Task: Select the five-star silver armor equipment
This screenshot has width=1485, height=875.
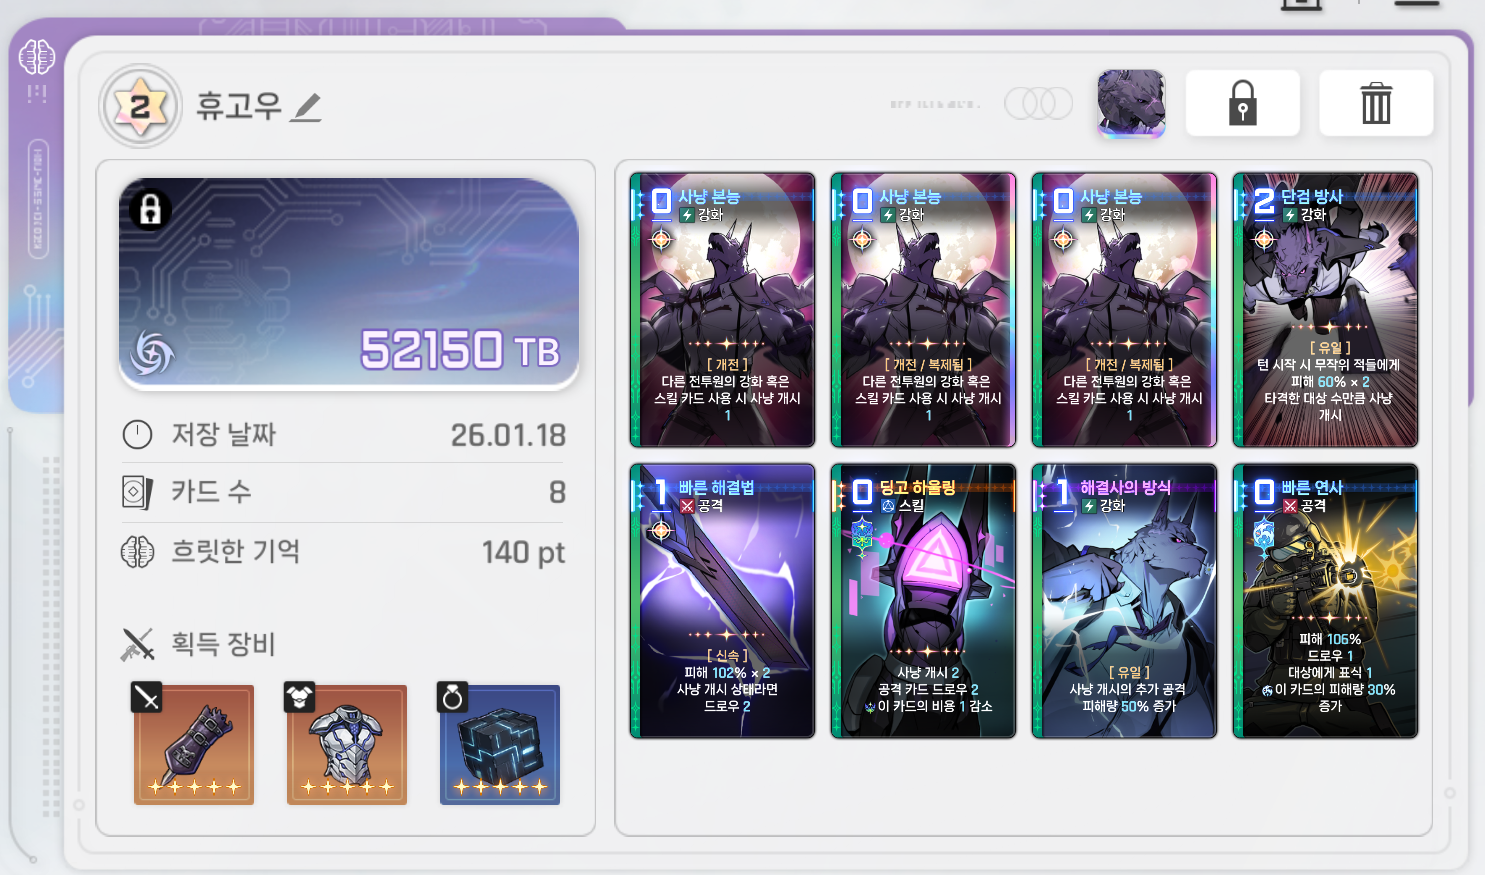Action: 347,744
